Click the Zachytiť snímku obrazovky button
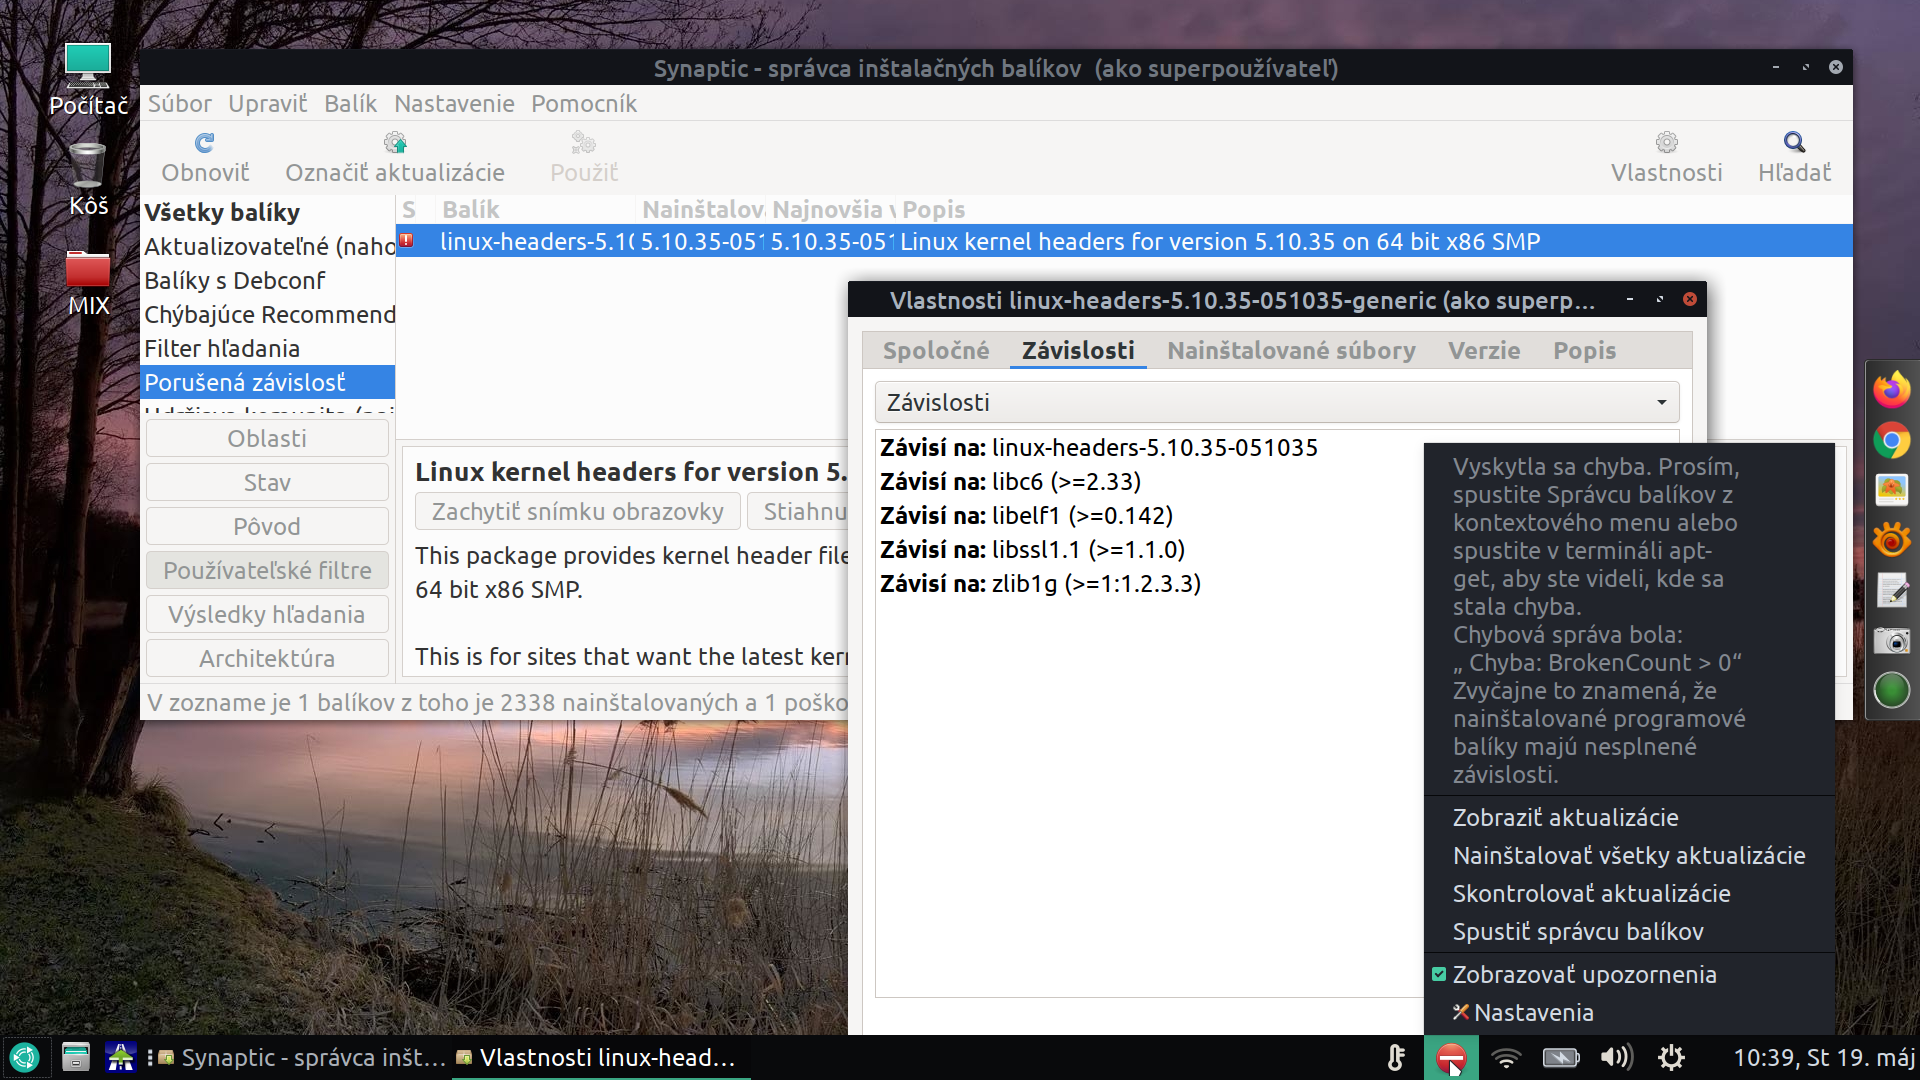Image resolution: width=1920 pixels, height=1080 pixels. [577, 512]
